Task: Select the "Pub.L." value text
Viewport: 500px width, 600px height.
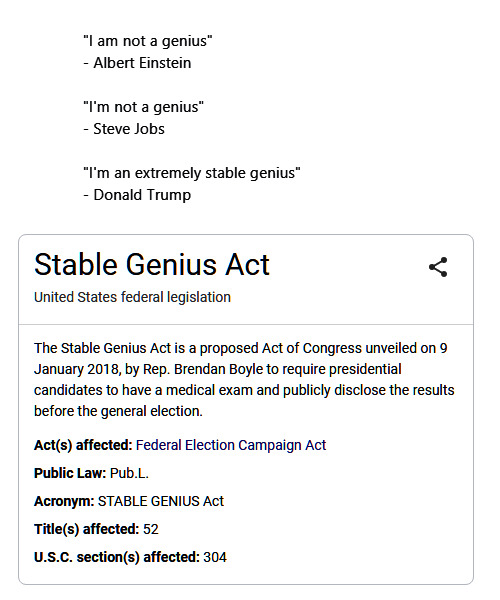Action: (x=129, y=473)
